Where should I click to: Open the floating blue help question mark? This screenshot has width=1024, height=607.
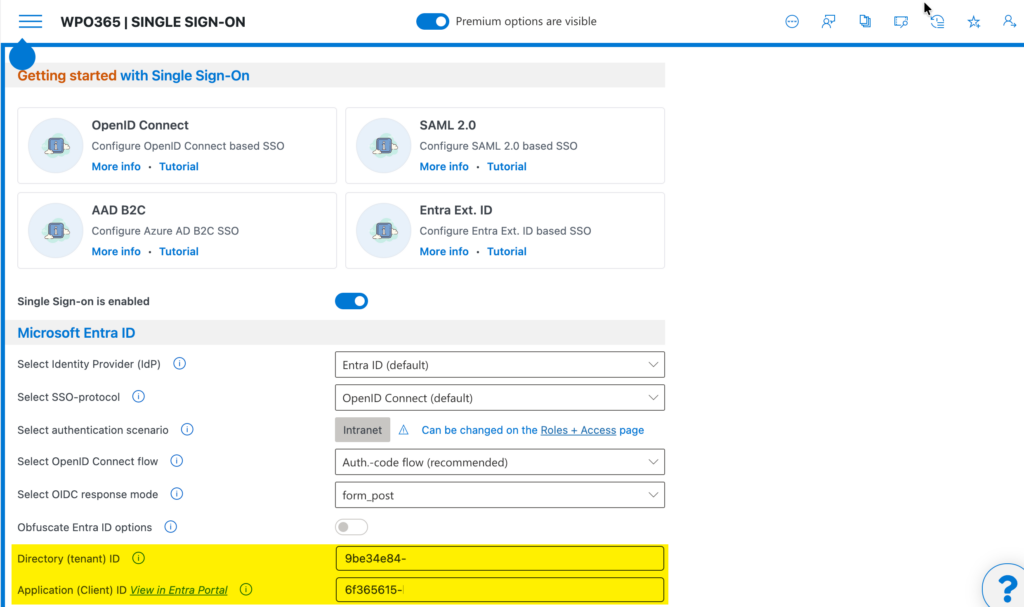[1003, 587]
